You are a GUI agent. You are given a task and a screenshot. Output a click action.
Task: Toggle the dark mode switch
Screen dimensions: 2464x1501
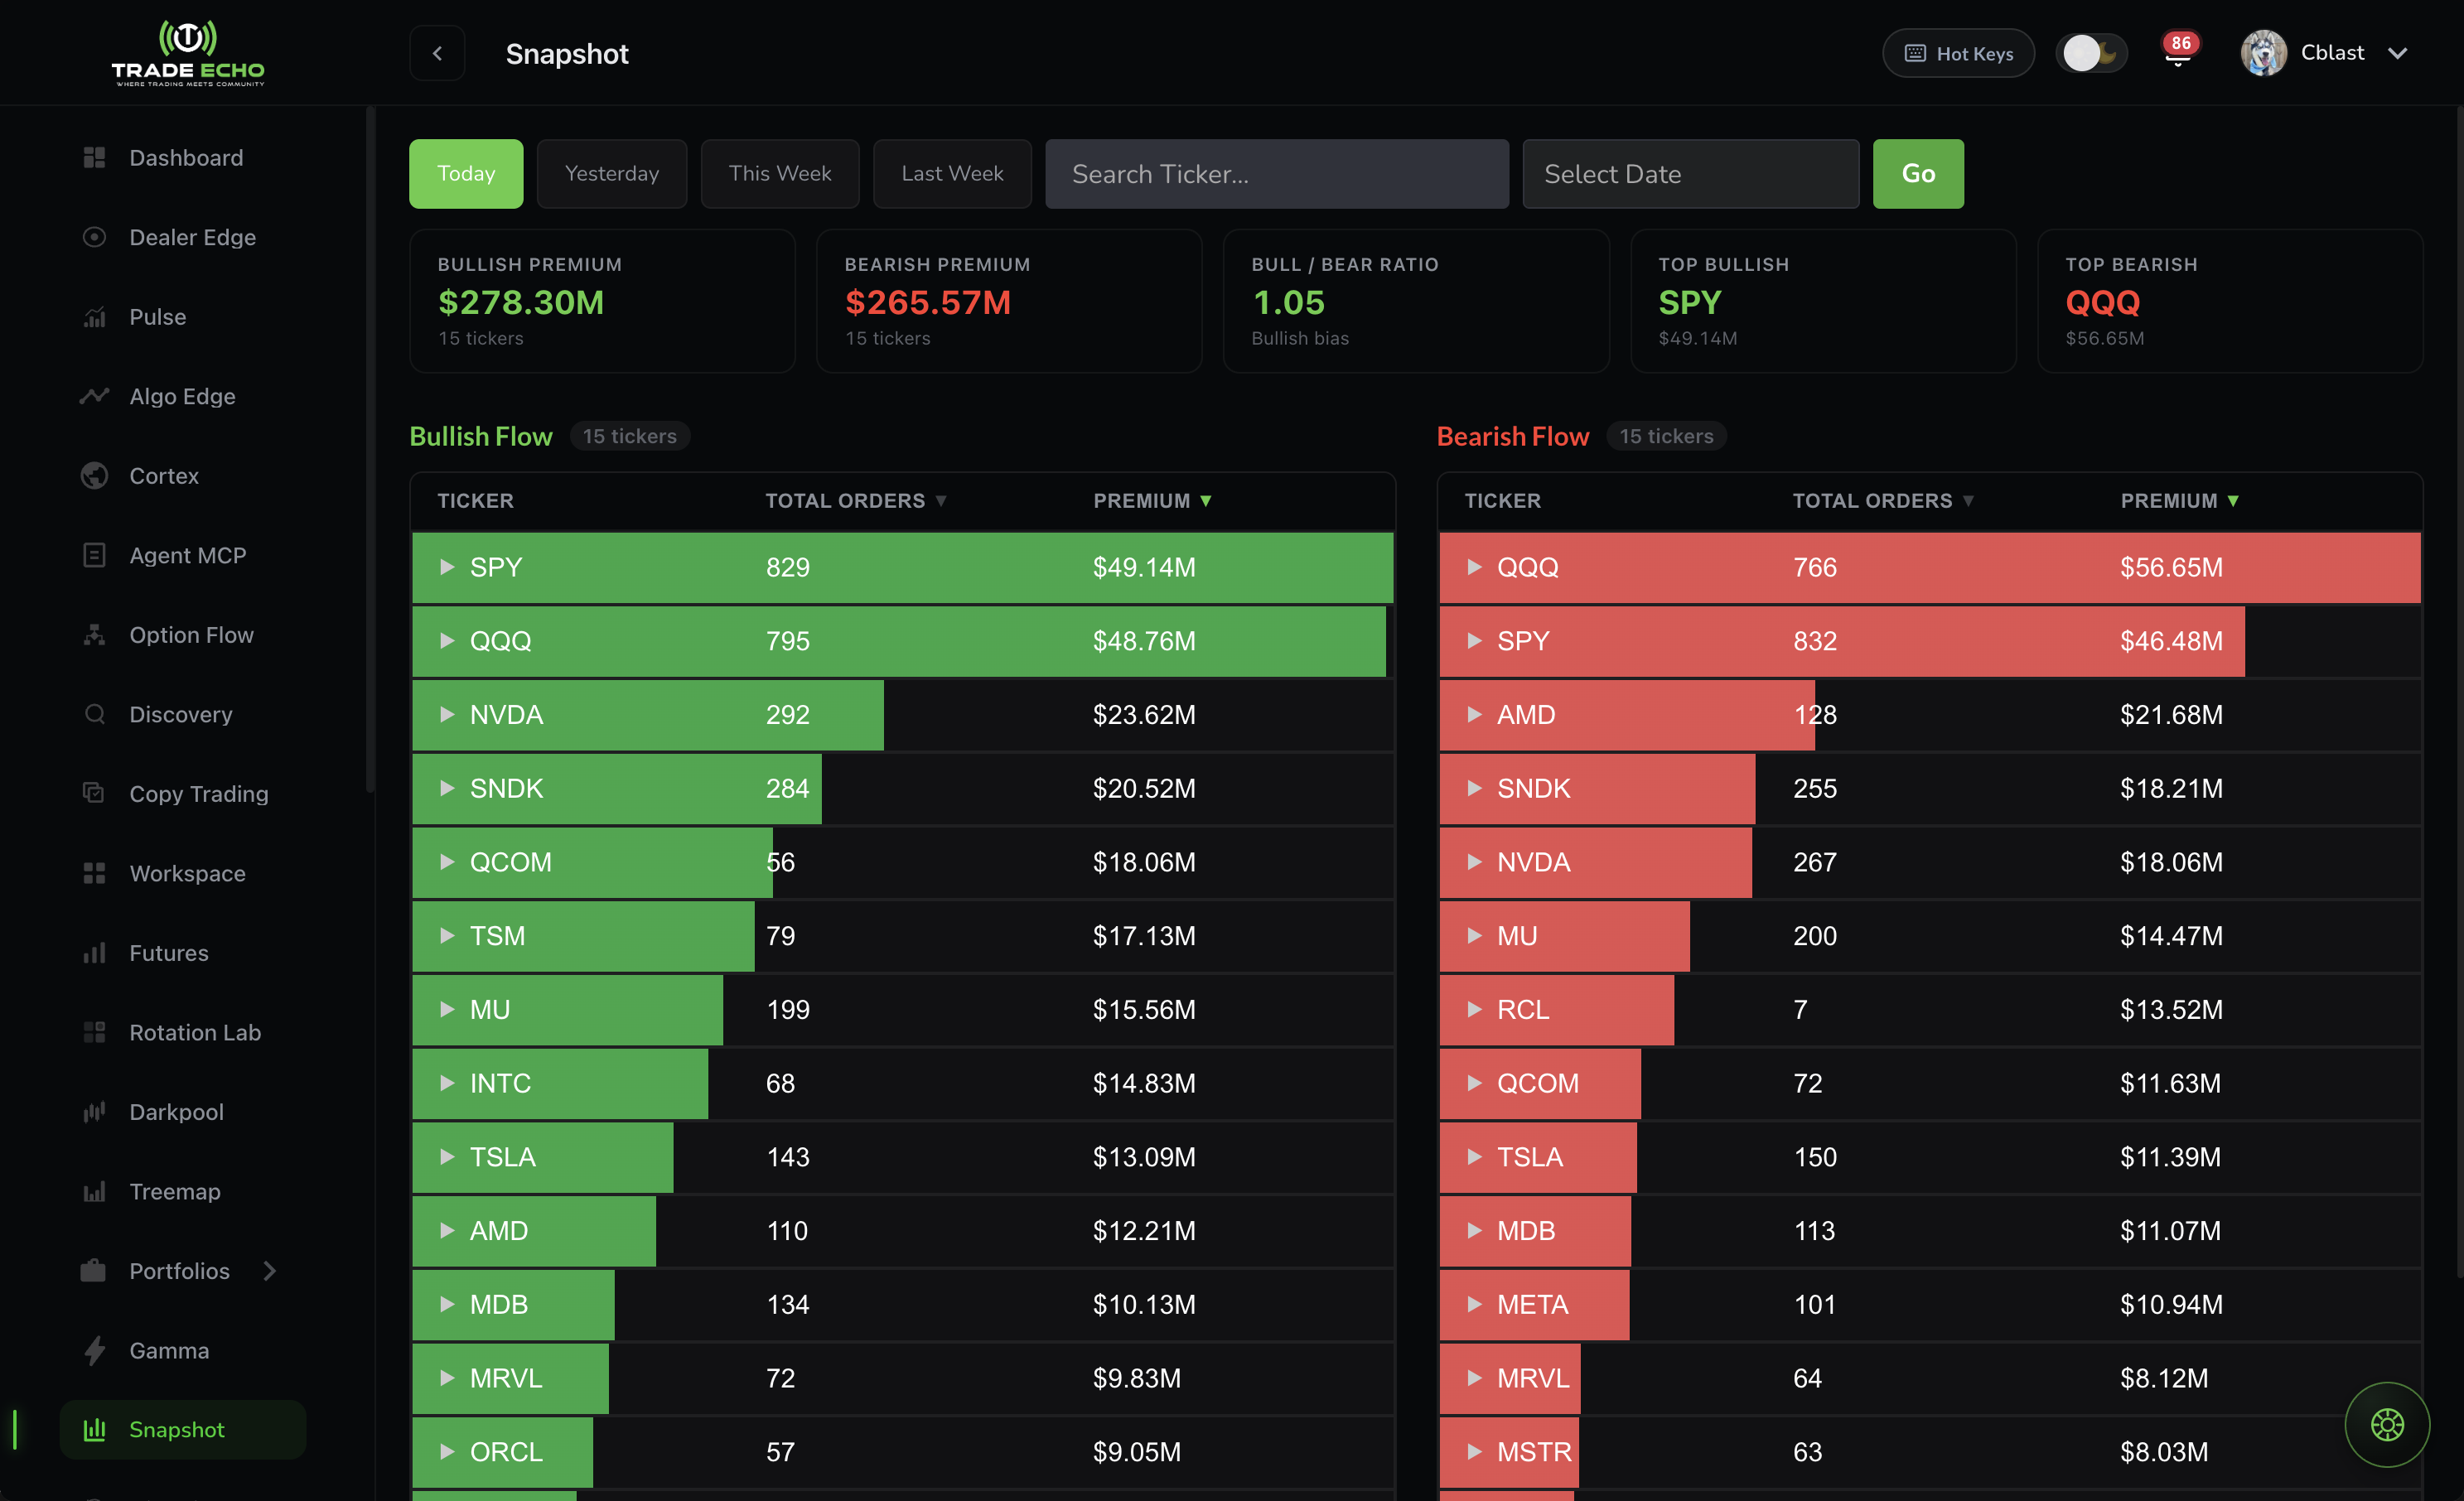[2091, 53]
